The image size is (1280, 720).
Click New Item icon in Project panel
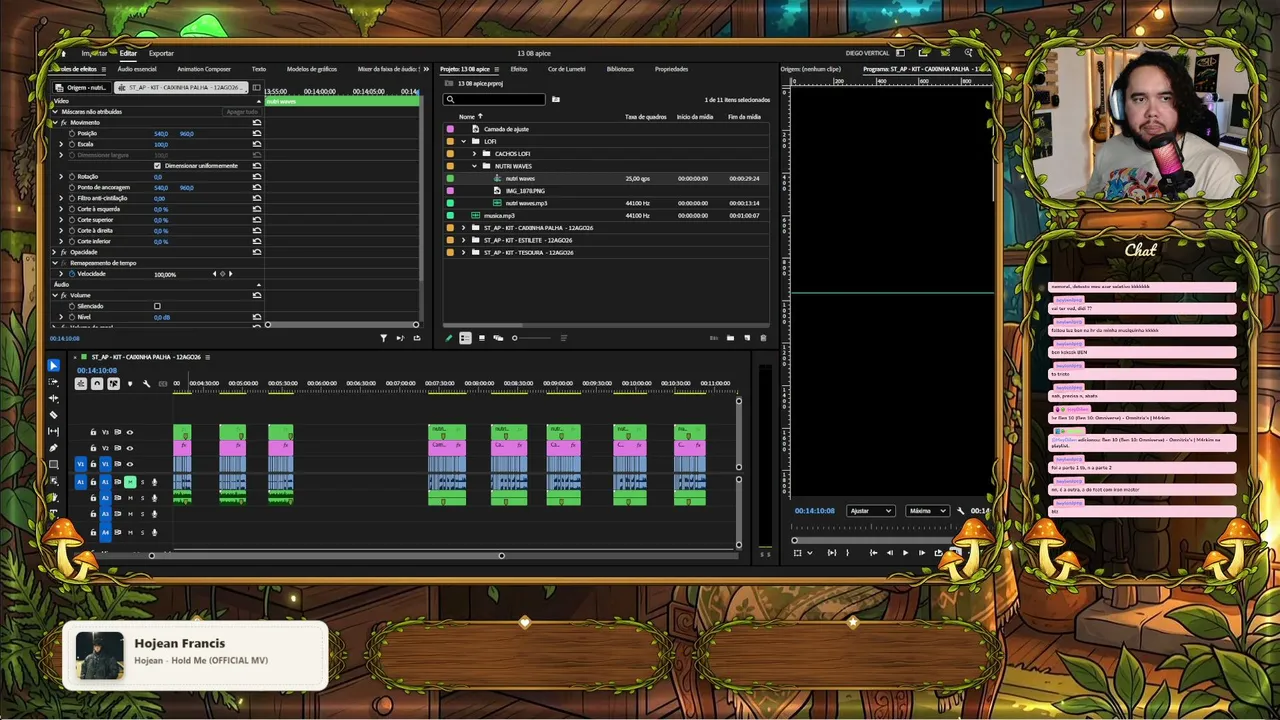tap(747, 338)
